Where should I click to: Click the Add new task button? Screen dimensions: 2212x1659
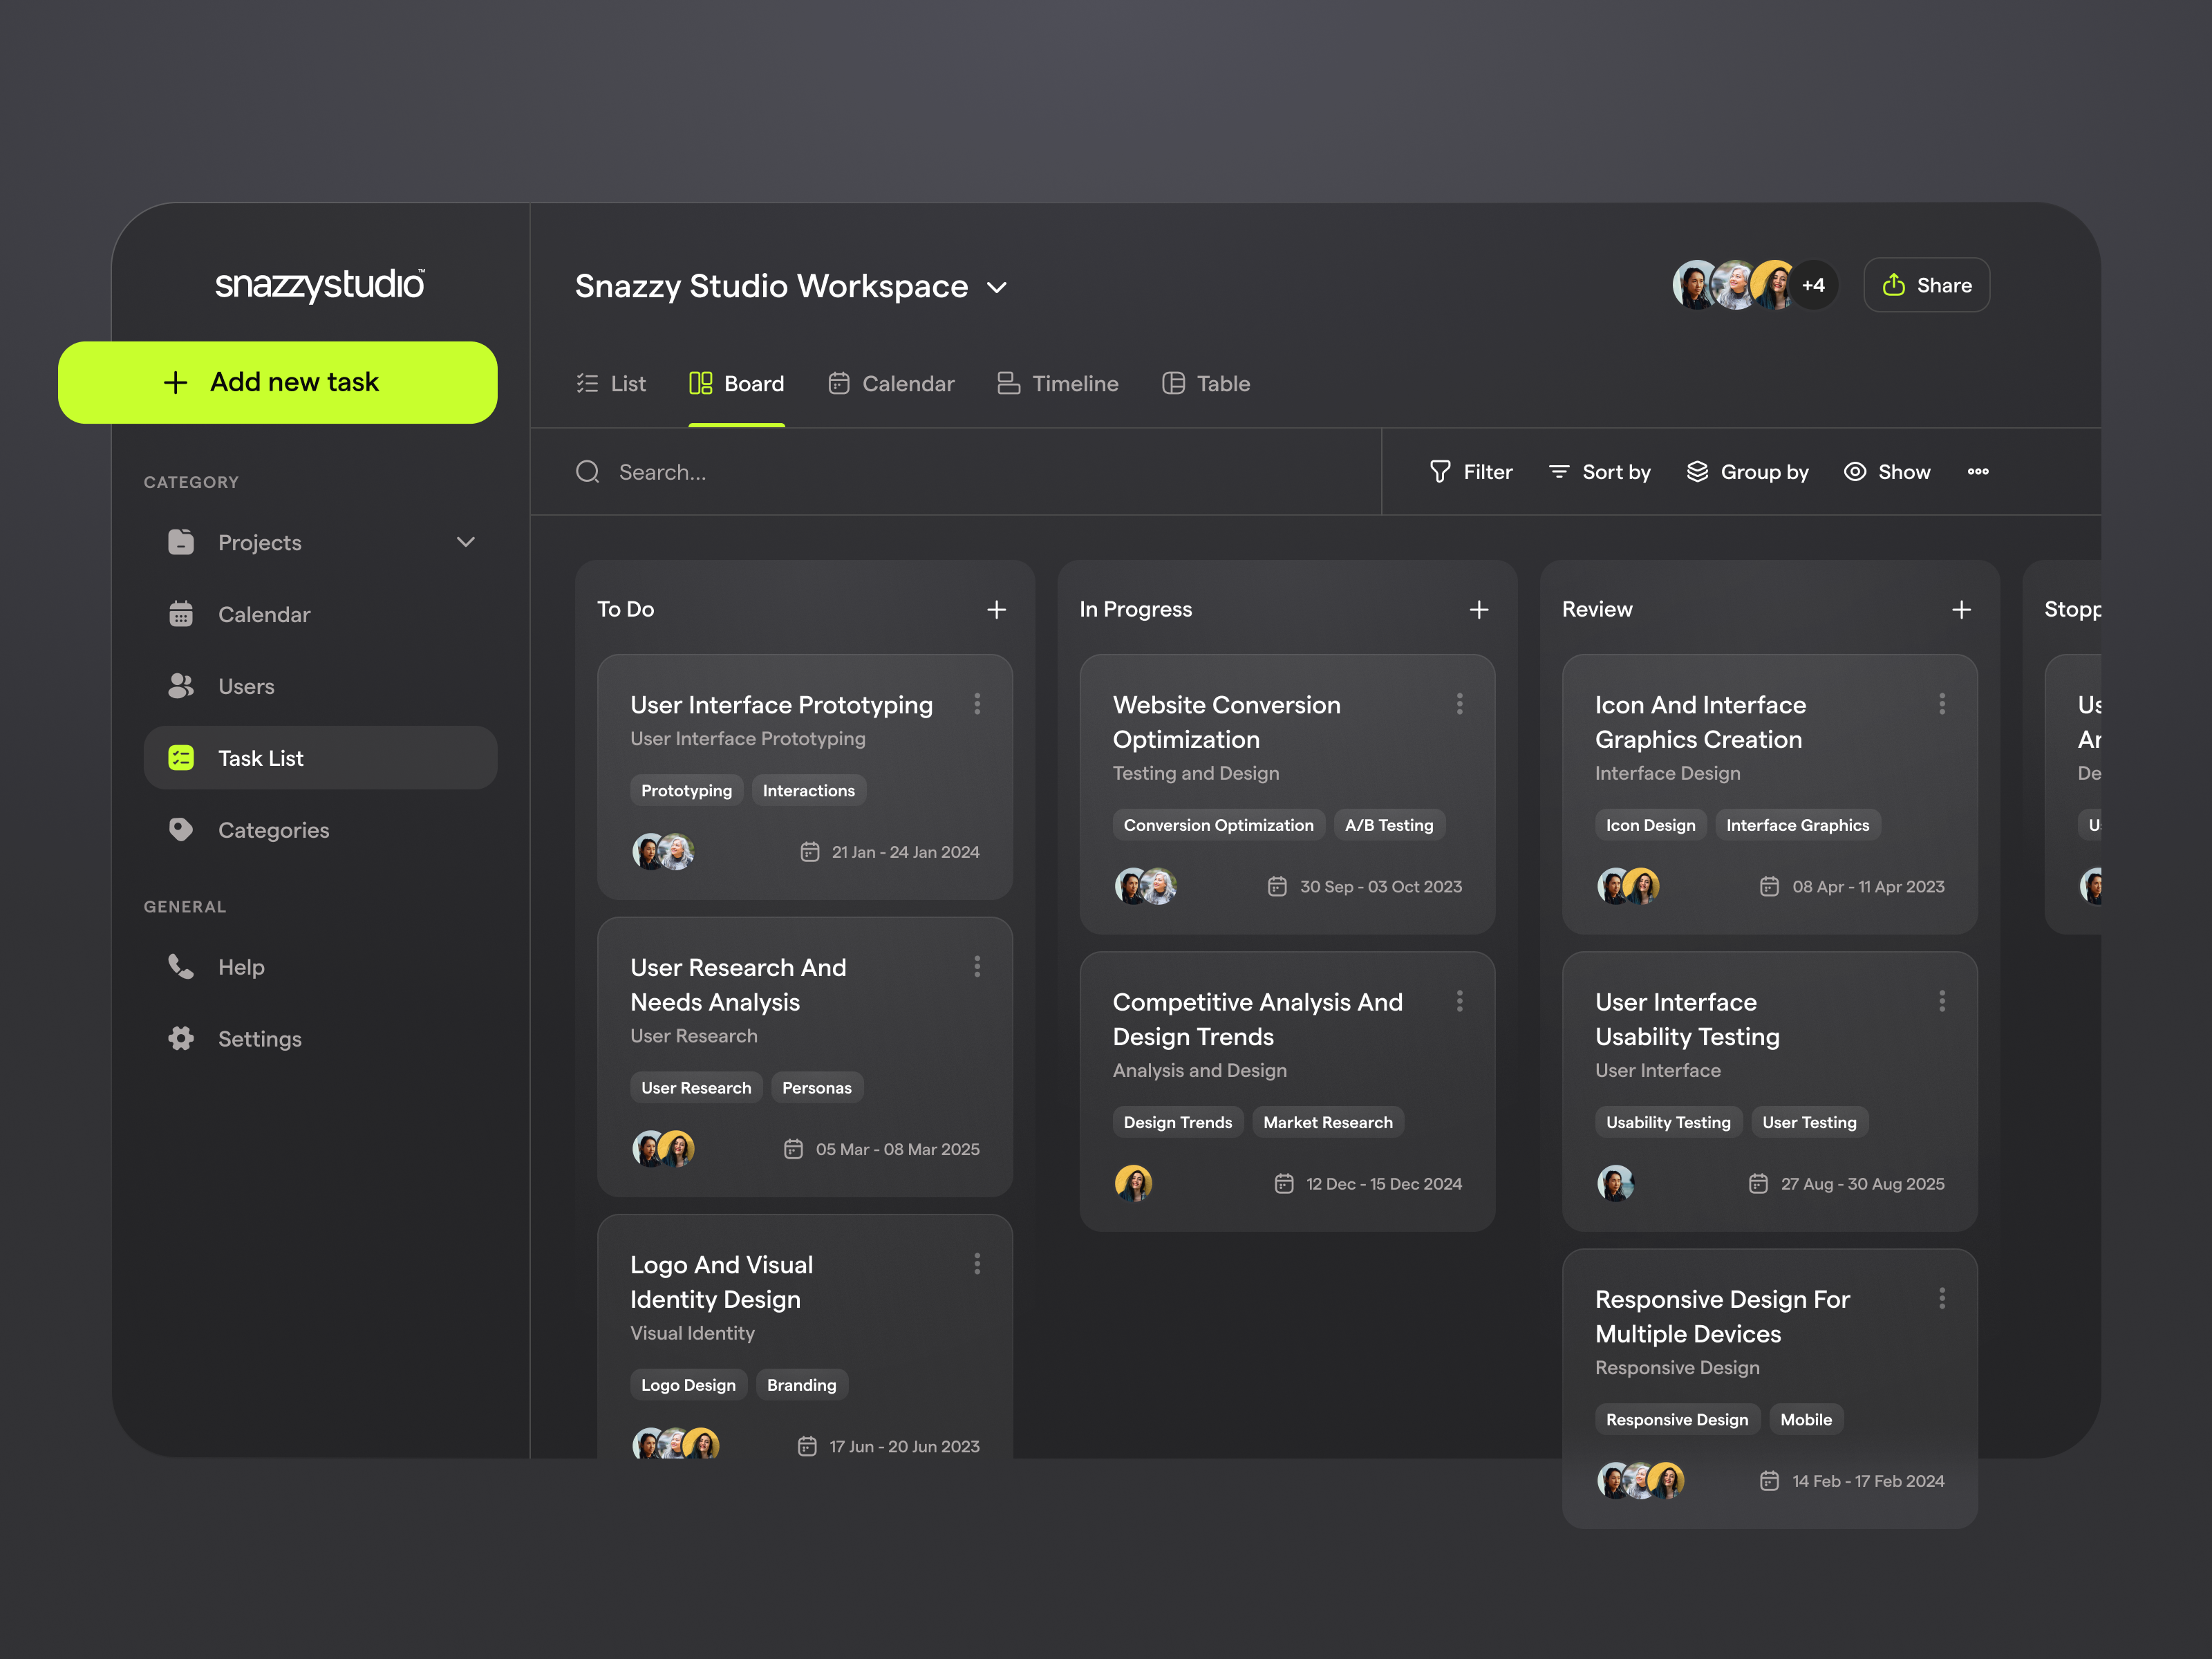tap(277, 382)
